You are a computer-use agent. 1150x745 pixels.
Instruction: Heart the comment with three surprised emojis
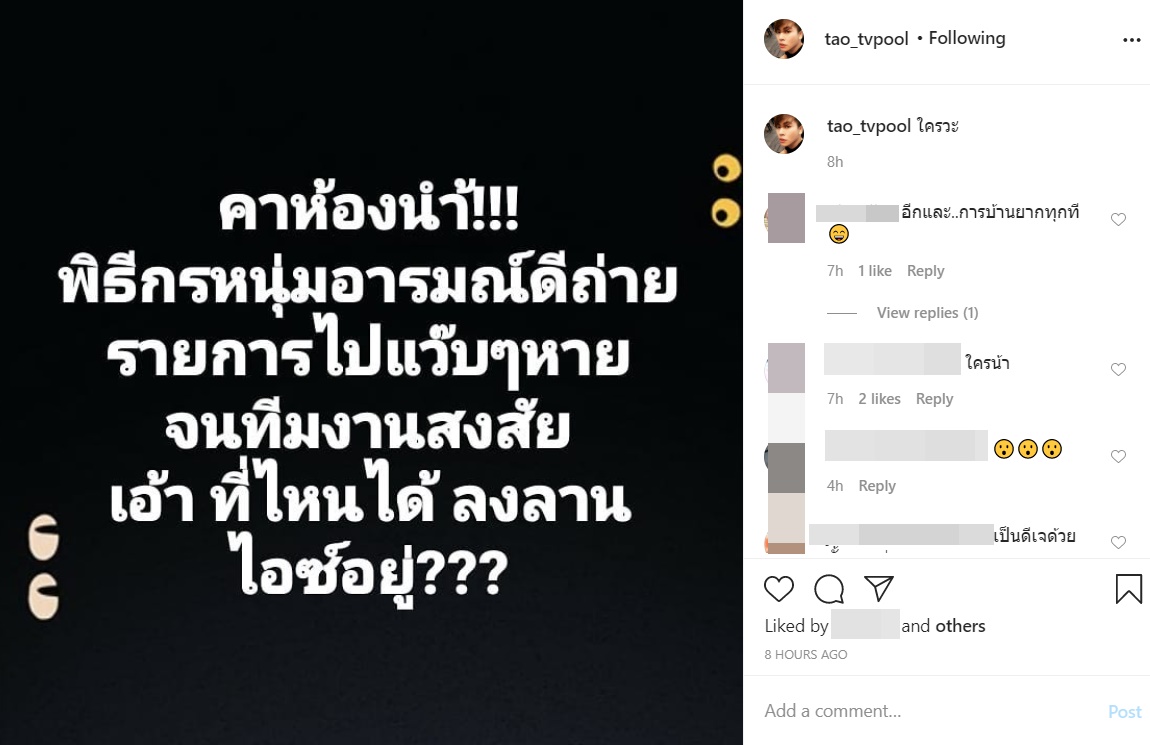tap(1118, 457)
